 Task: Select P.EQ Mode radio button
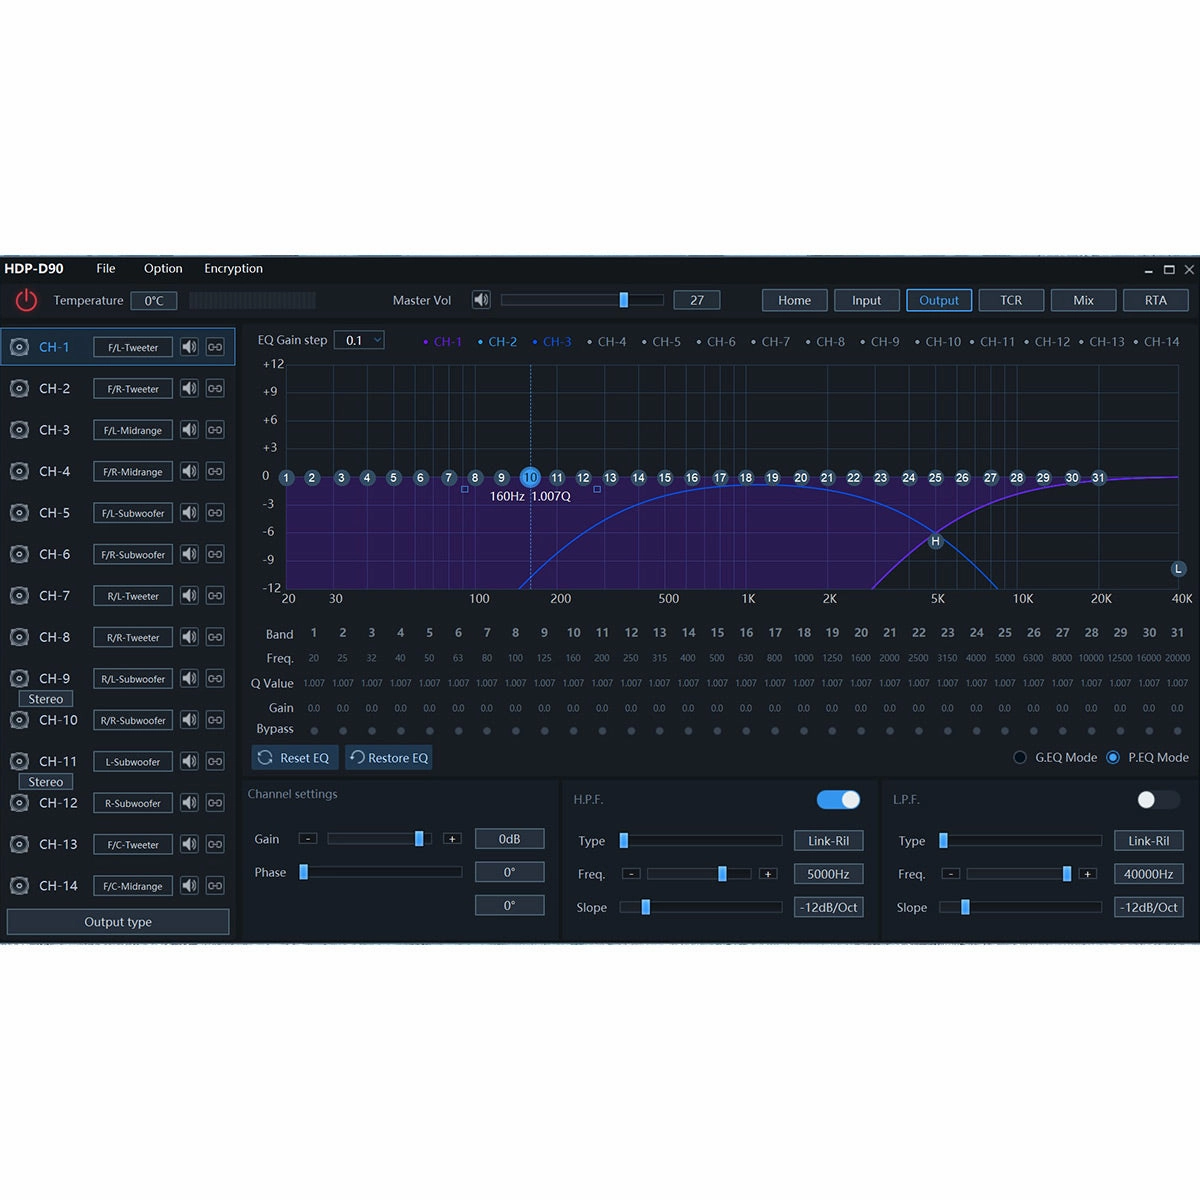coord(1113,758)
